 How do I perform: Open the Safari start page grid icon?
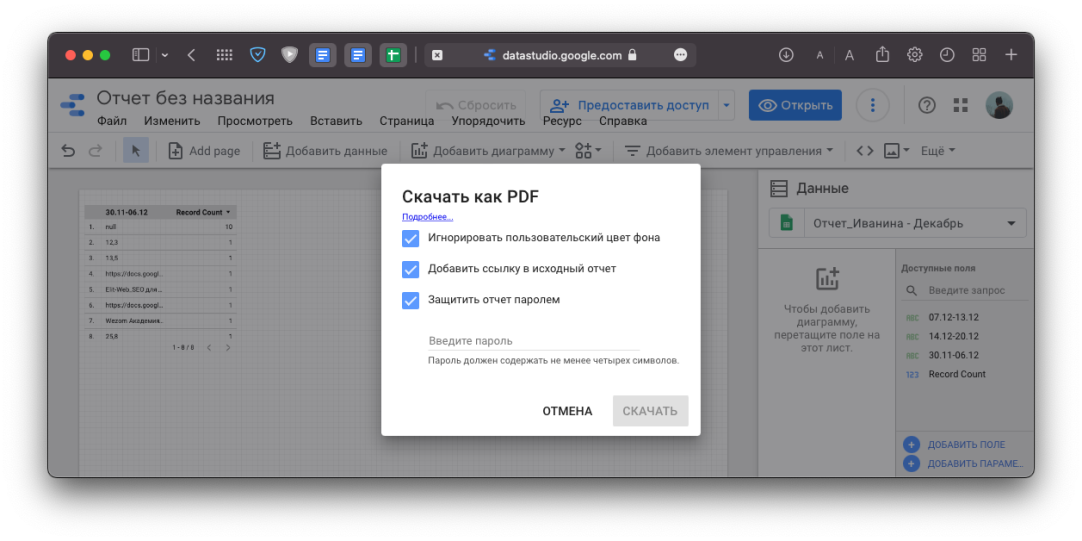224,55
